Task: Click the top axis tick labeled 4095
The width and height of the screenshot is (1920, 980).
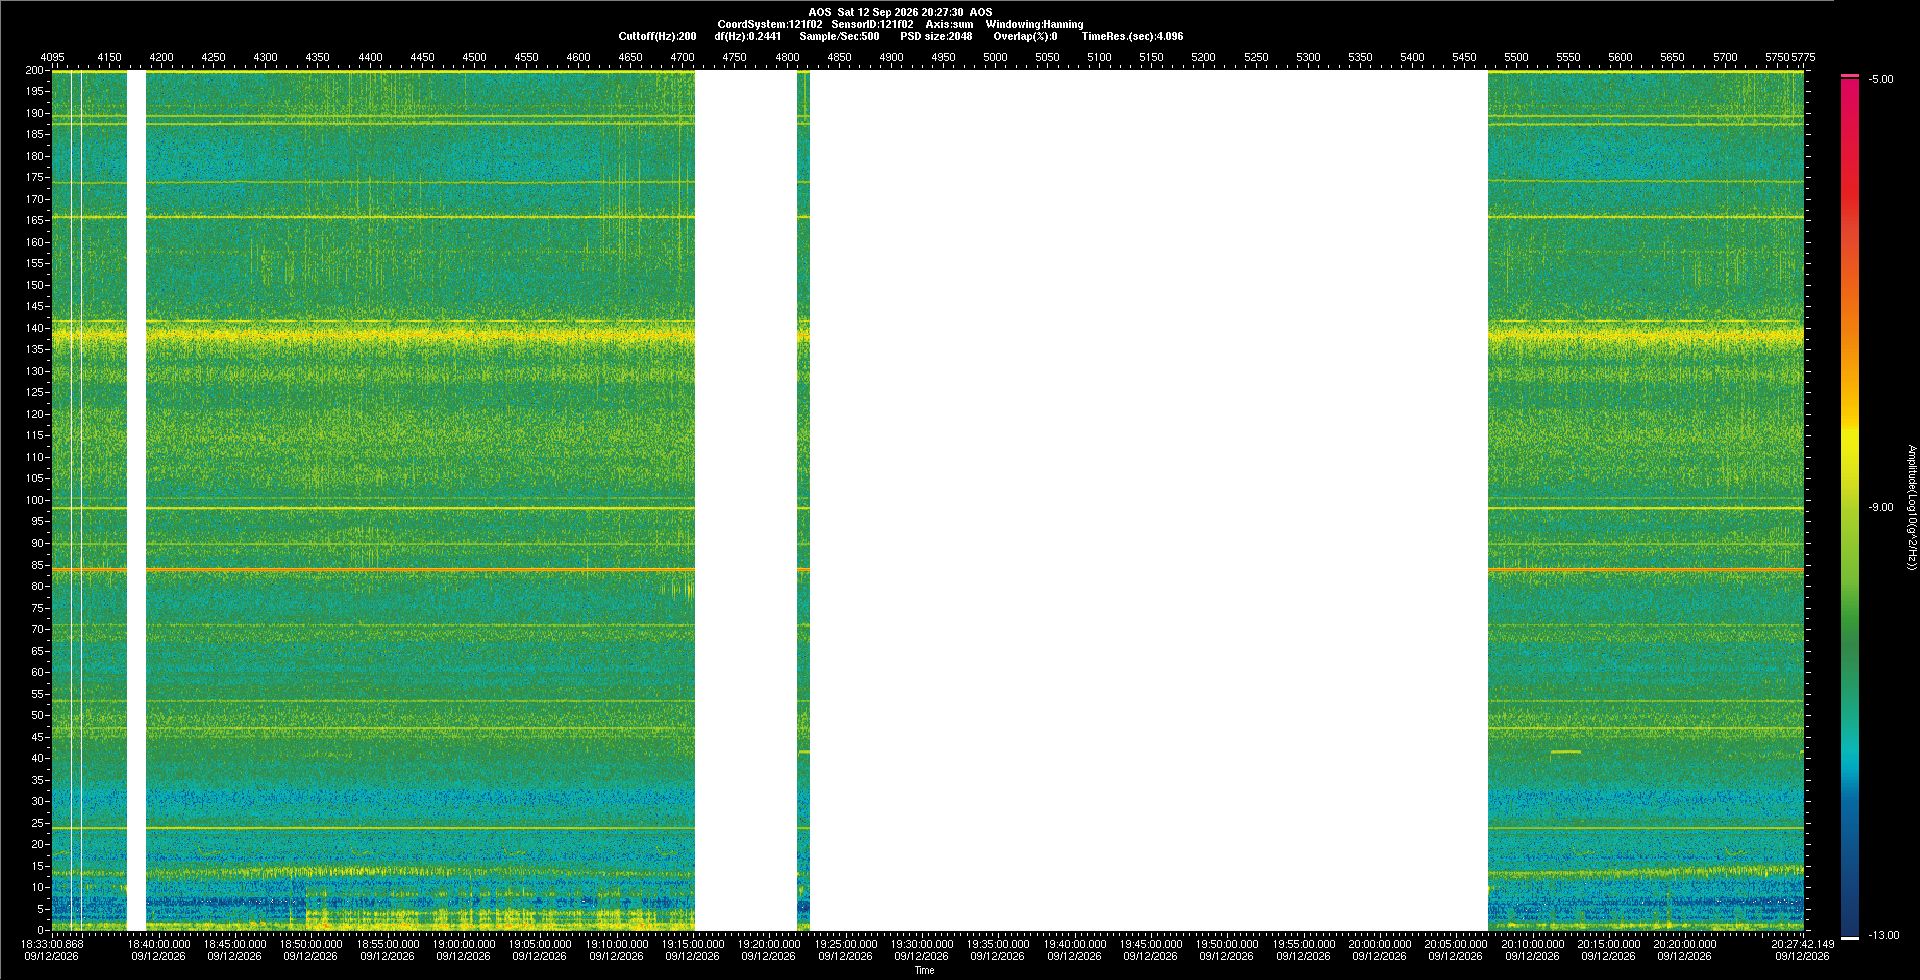Action: coord(52,57)
